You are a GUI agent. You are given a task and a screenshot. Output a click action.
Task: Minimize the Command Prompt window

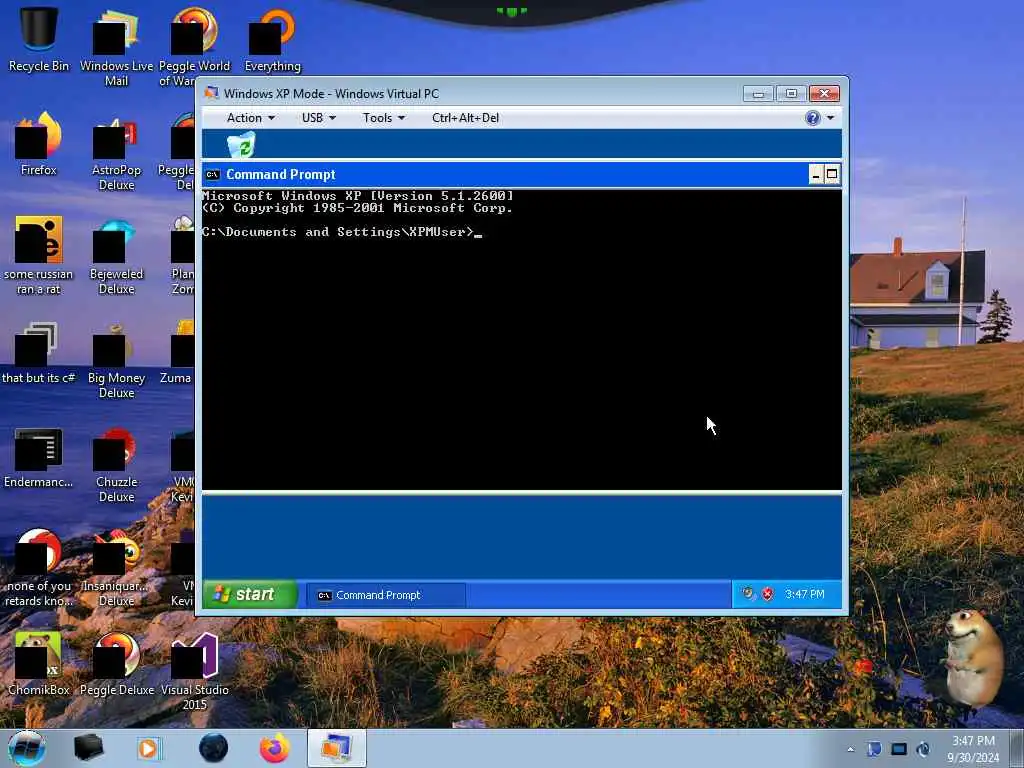(816, 174)
